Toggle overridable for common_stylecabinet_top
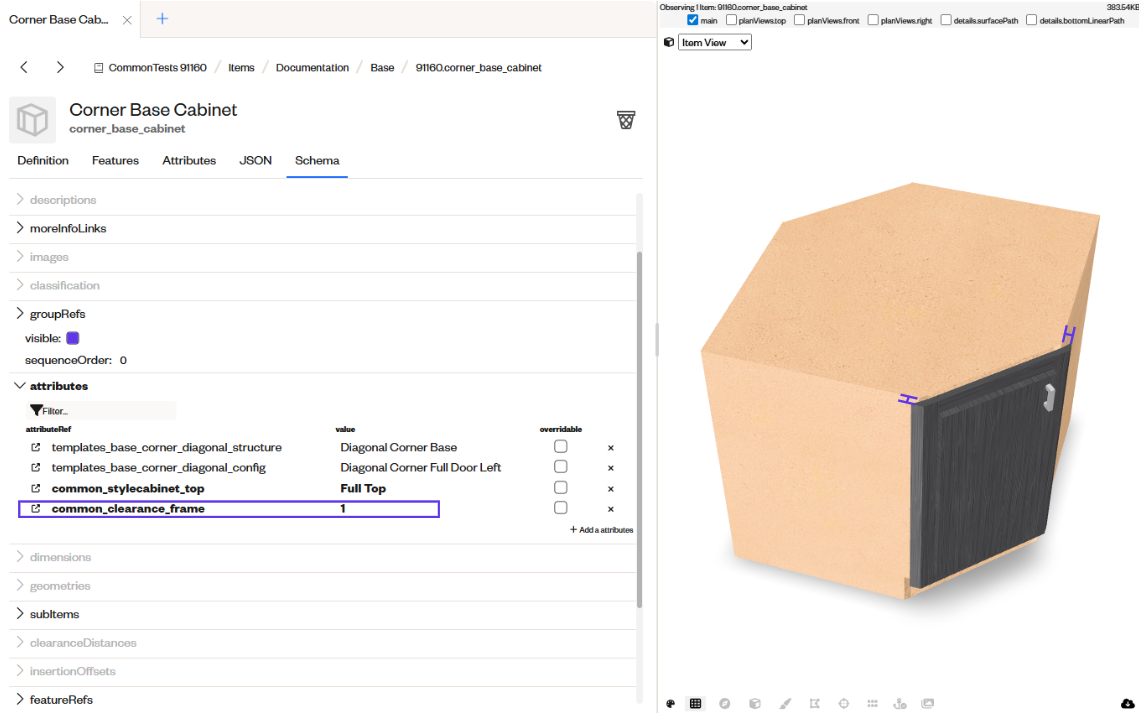 (x=561, y=487)
